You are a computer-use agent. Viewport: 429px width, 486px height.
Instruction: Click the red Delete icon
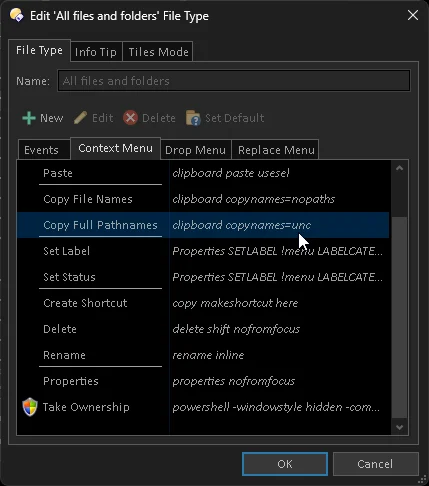(x=130, y=118)
